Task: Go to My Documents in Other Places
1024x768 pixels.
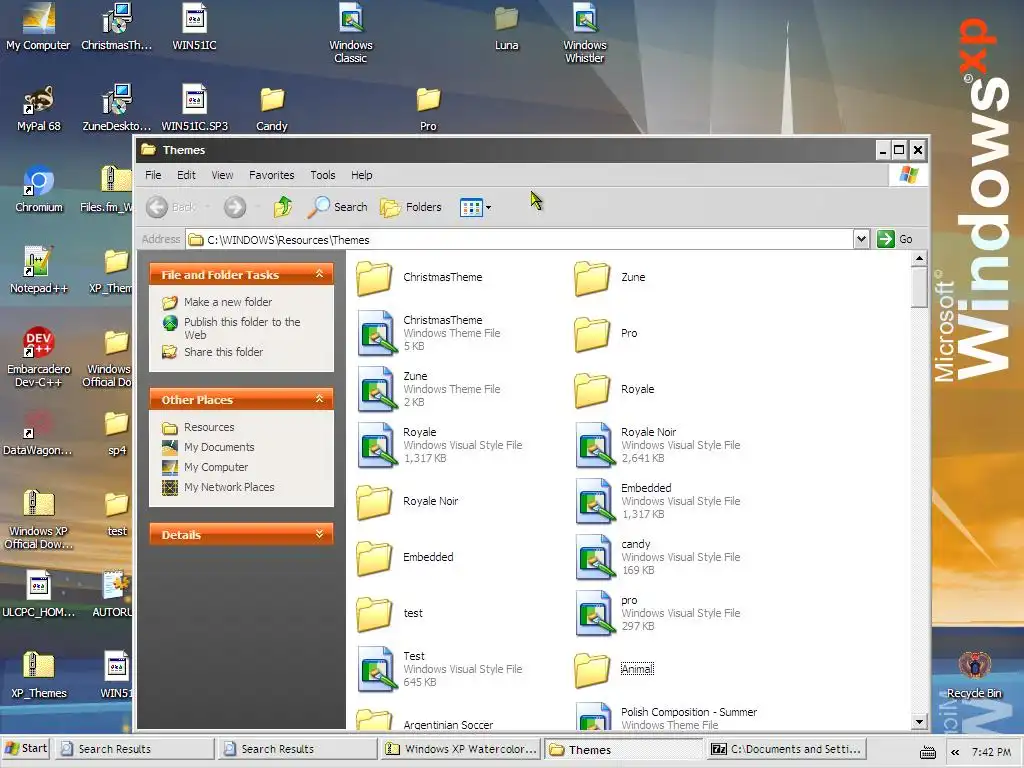Action: click(219, 447)
